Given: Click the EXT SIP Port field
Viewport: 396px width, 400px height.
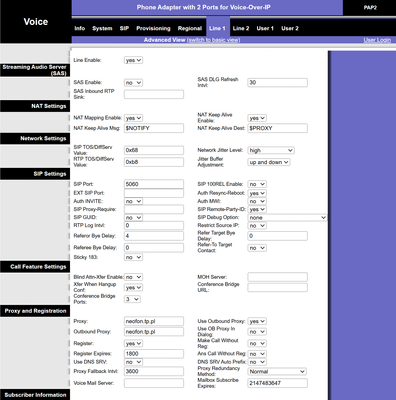Looking at the screenshot, I should click(x=154, y=193).
